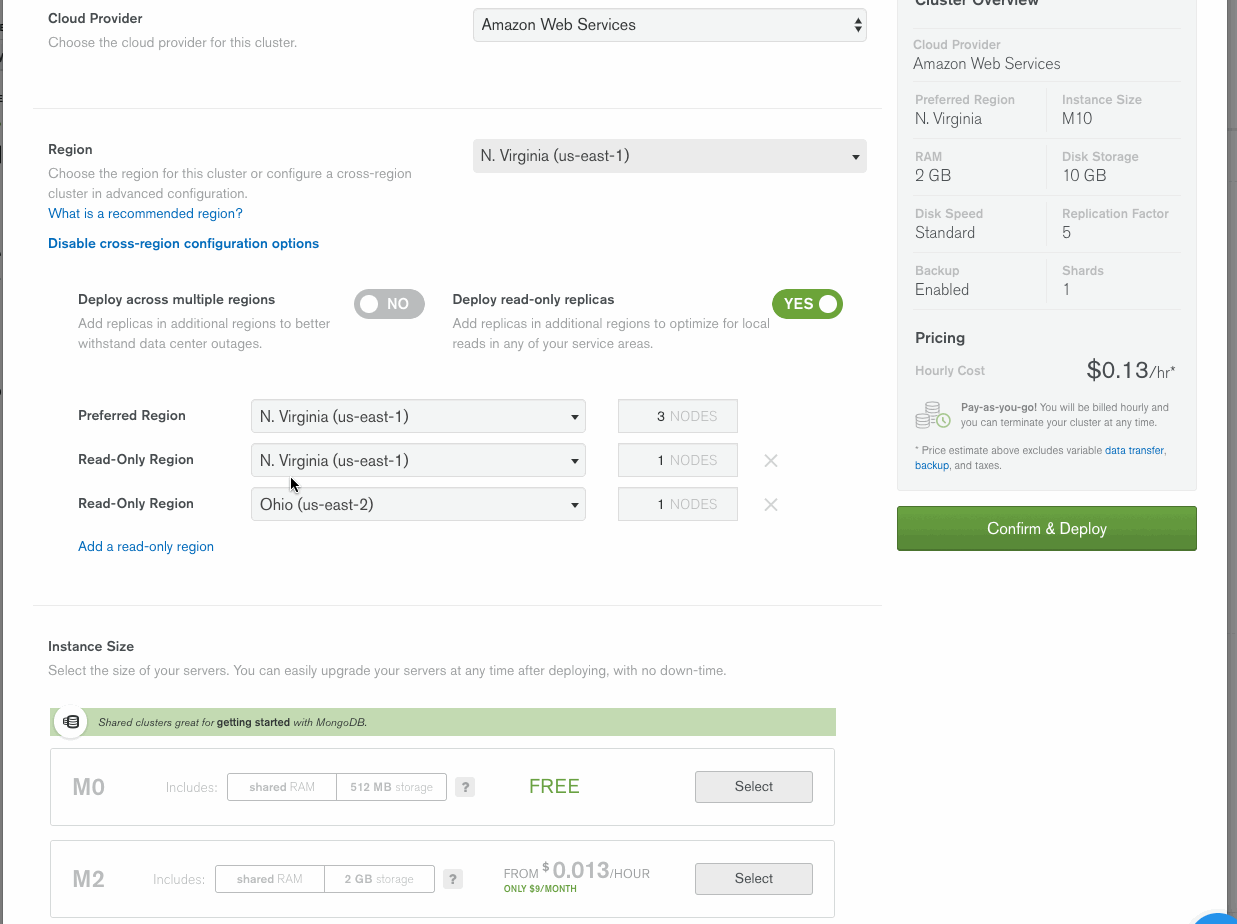The image size is (1237, 924).
Task: Click the 3 NODES input field
Action: click(677, 416)
